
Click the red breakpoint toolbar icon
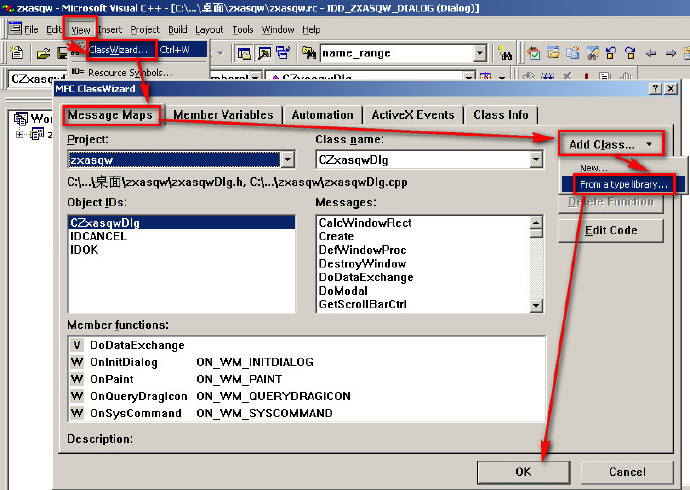click(x=586, y=77)
